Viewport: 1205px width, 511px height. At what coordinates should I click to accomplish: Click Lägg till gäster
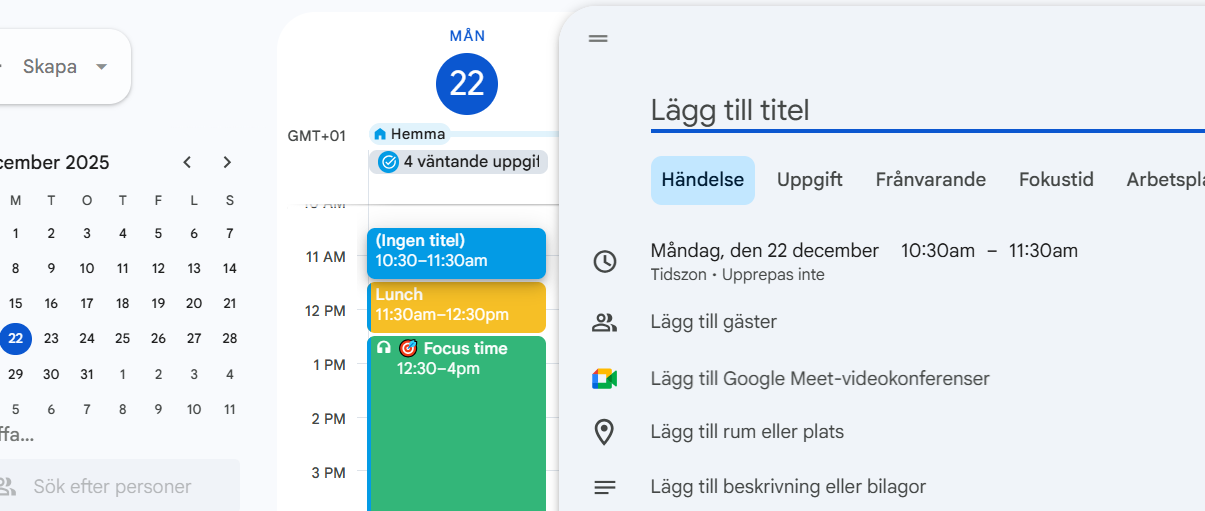coord(713,322)
